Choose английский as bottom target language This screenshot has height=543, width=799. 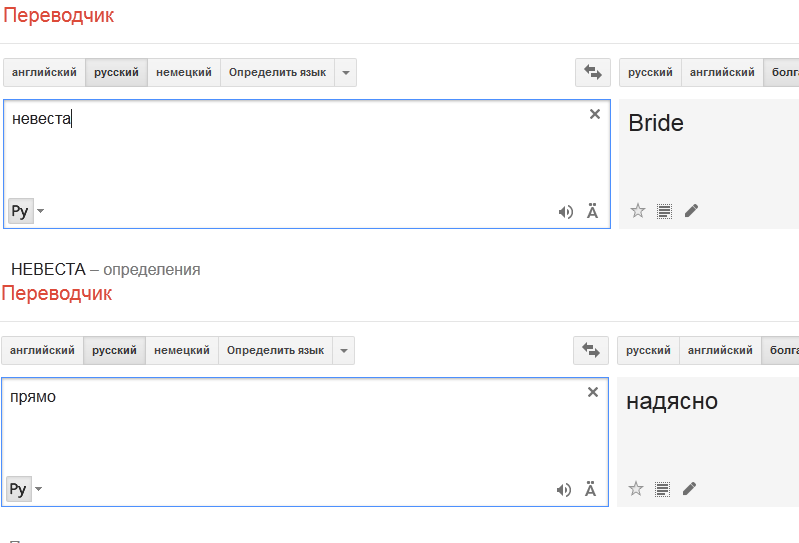(720, 350)
